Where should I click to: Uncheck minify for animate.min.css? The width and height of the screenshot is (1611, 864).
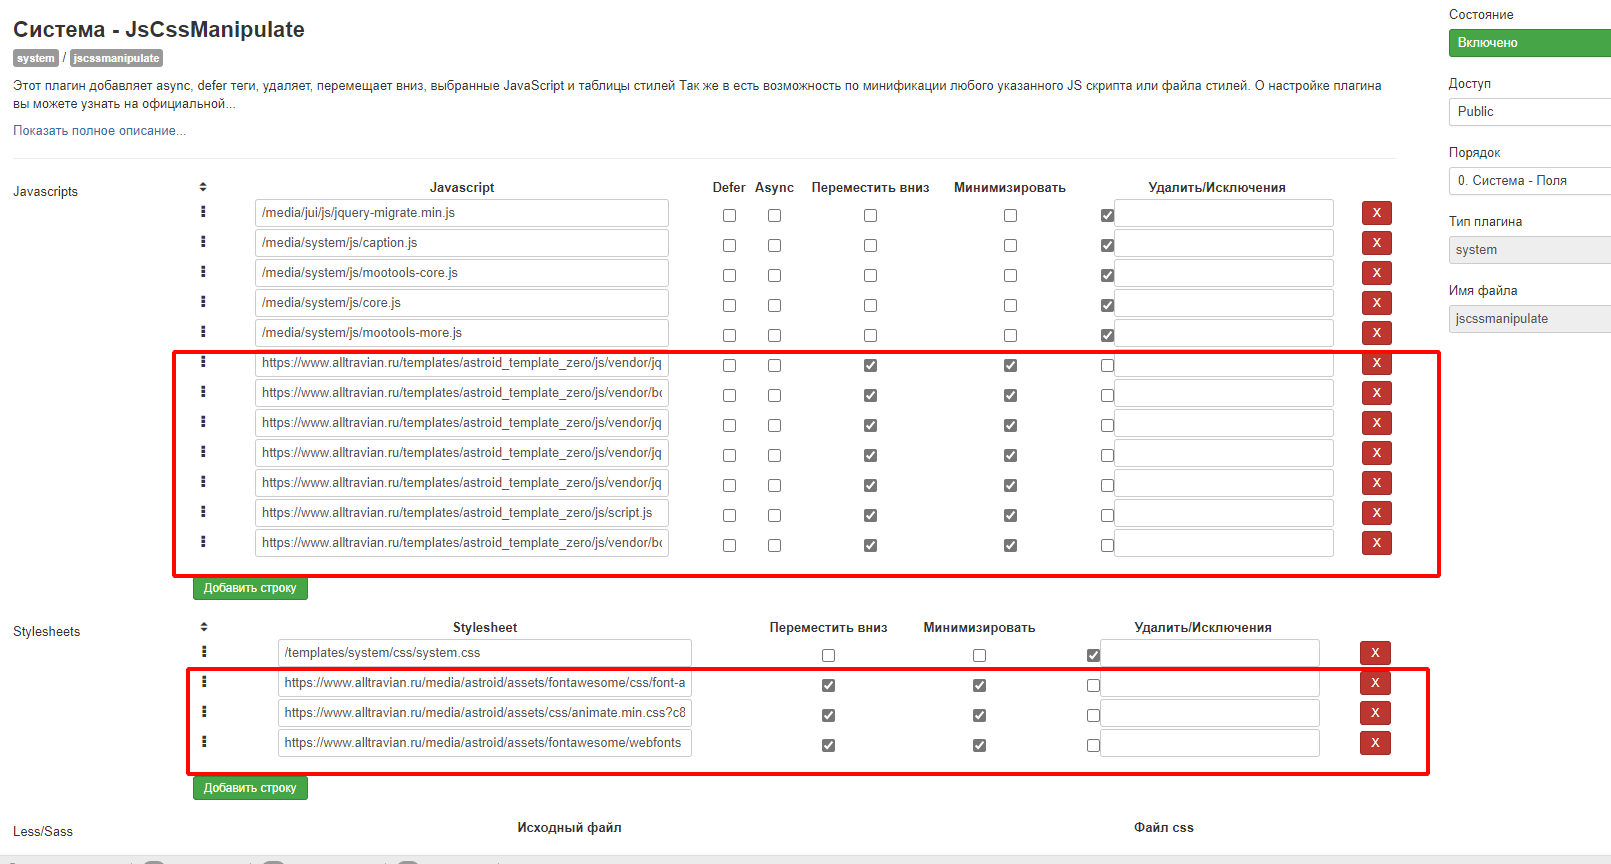pyautogui.click(x=979, y=716)
